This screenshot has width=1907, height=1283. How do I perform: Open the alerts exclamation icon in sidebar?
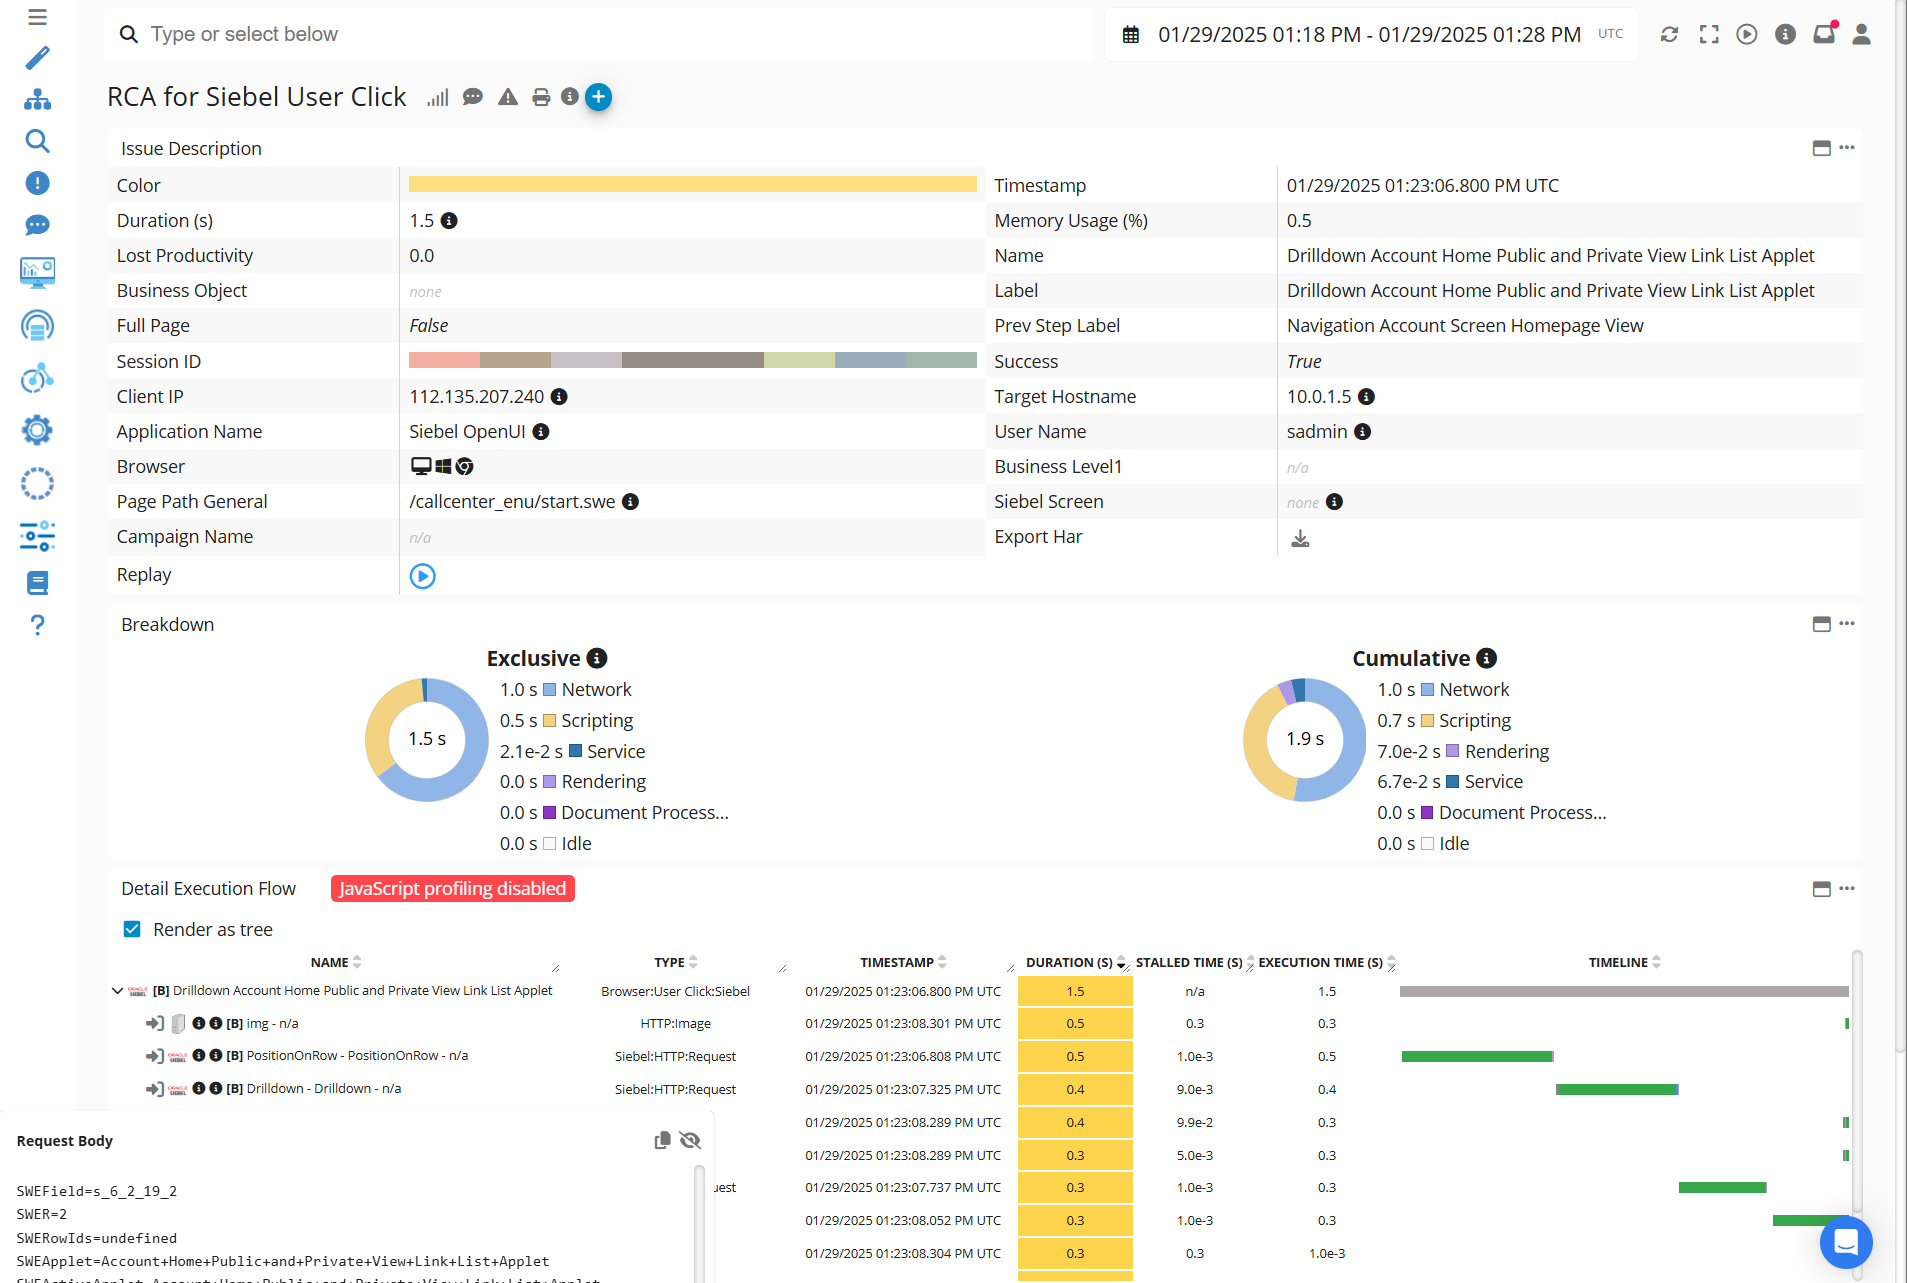[x=37, y=183]
